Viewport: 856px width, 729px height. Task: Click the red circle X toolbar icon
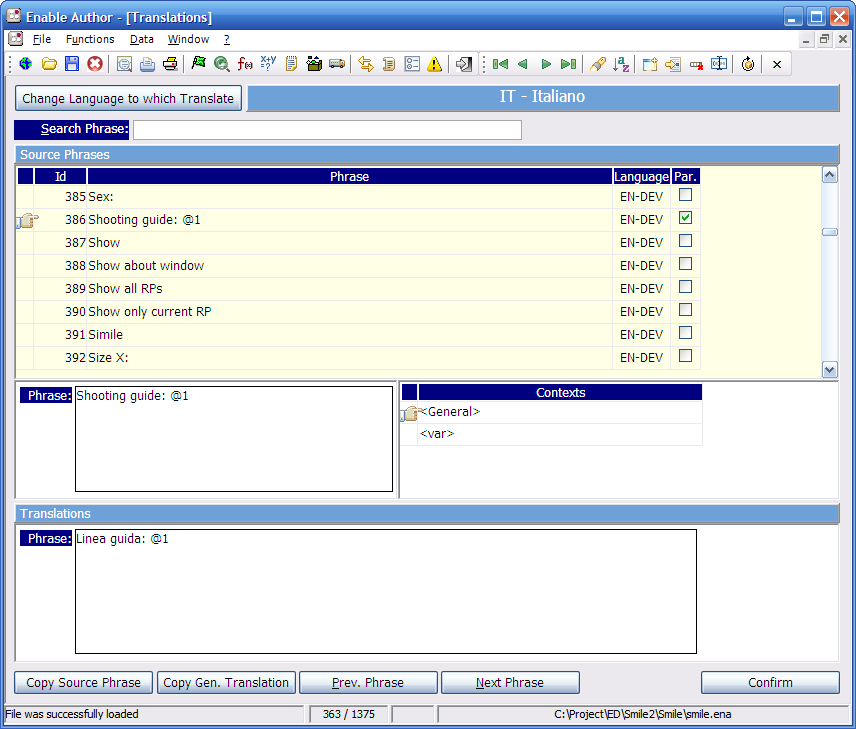(x=95, y=64)
